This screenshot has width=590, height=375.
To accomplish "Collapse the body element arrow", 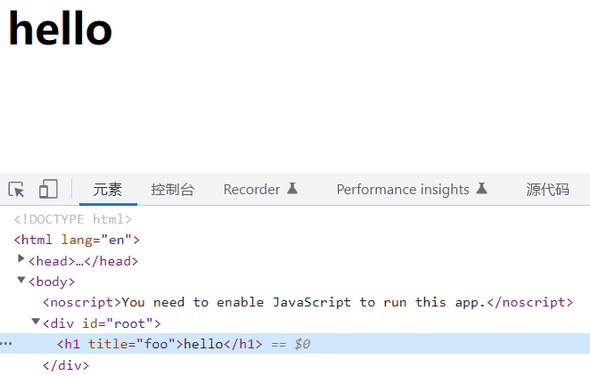I will (x=21, y=280).
